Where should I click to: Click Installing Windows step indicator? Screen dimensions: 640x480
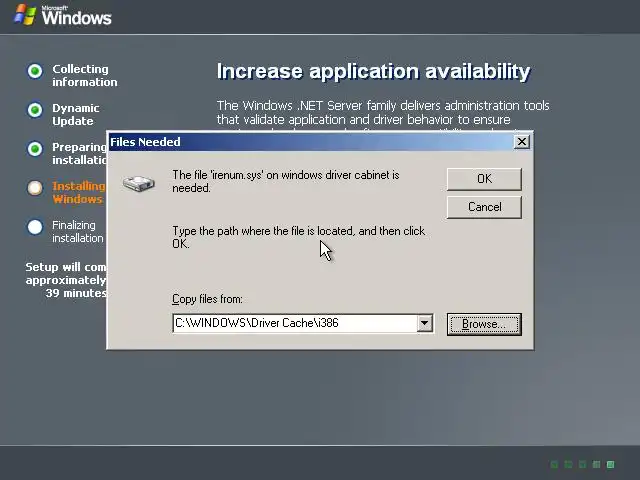coord(35,188)
